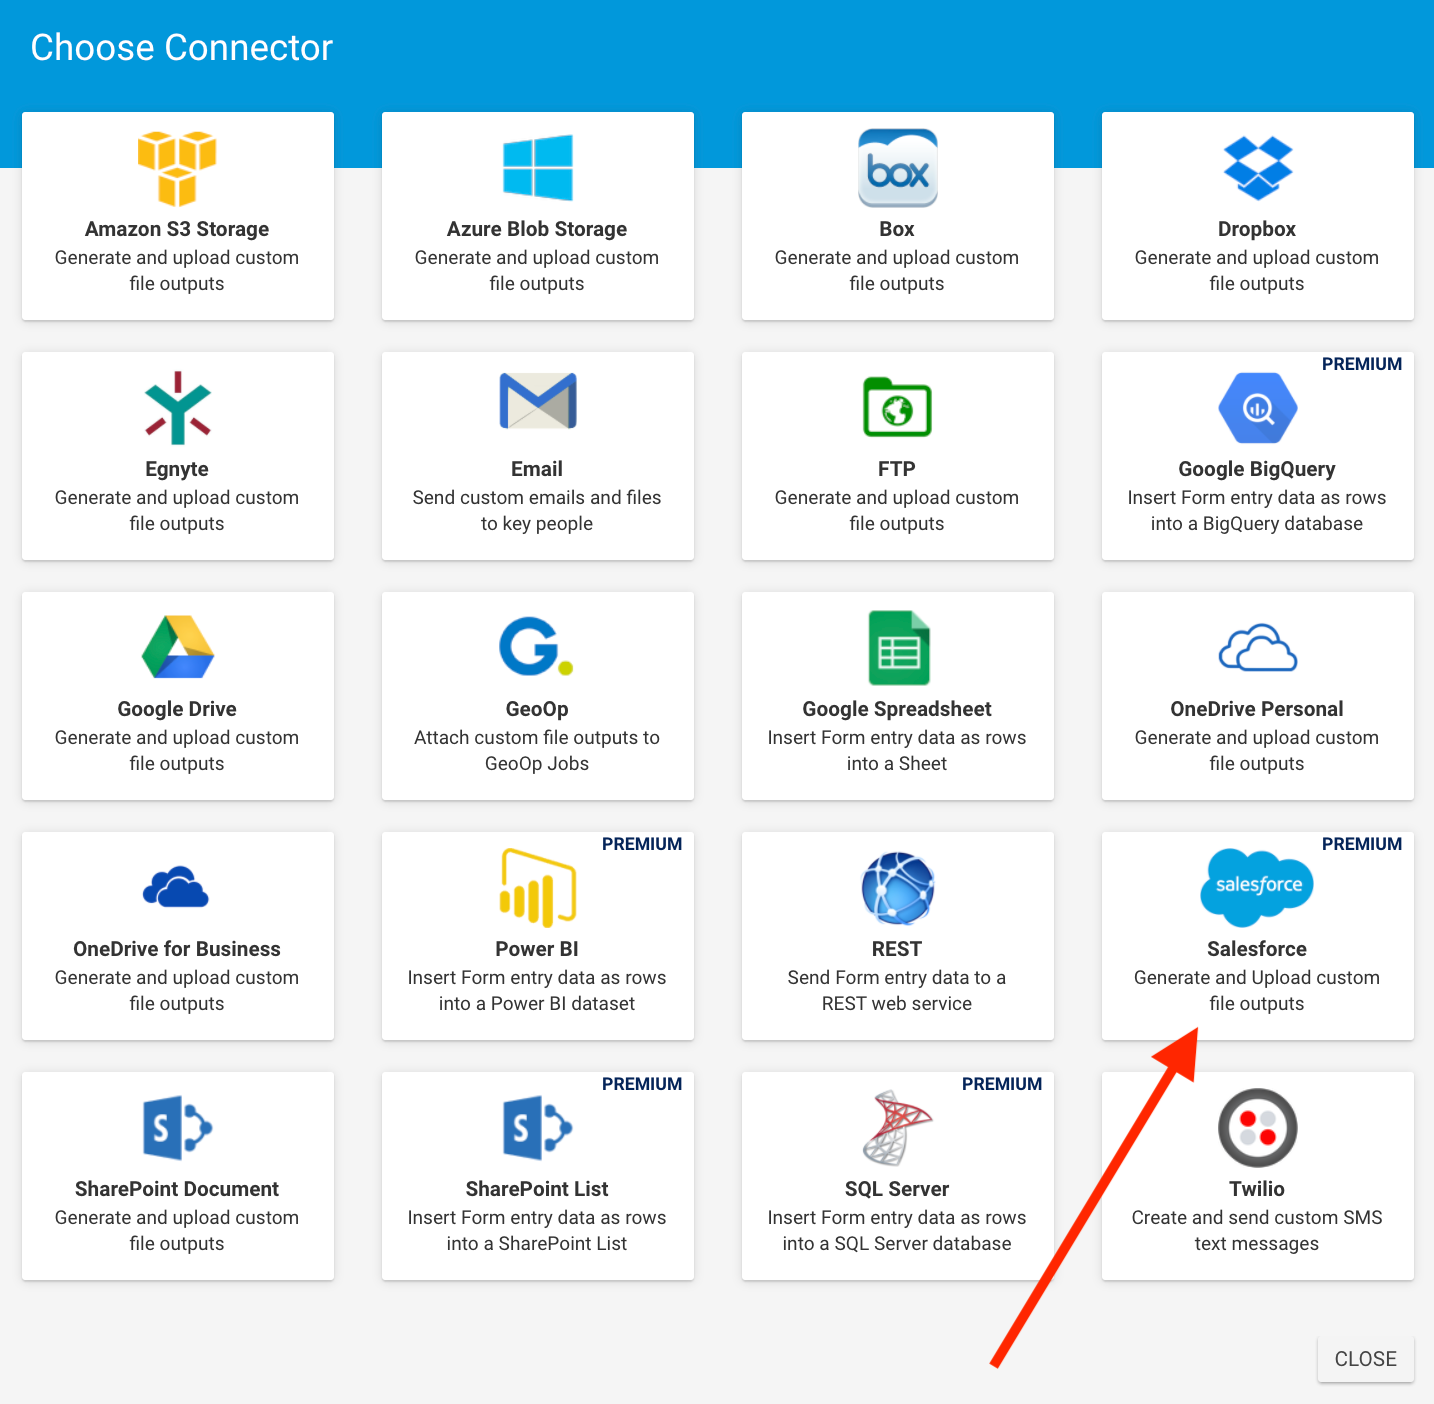Click the PREMIUM badge on Google BigQuery
Screen dimensions: 1434x1404
click(x=1362, y=364)
